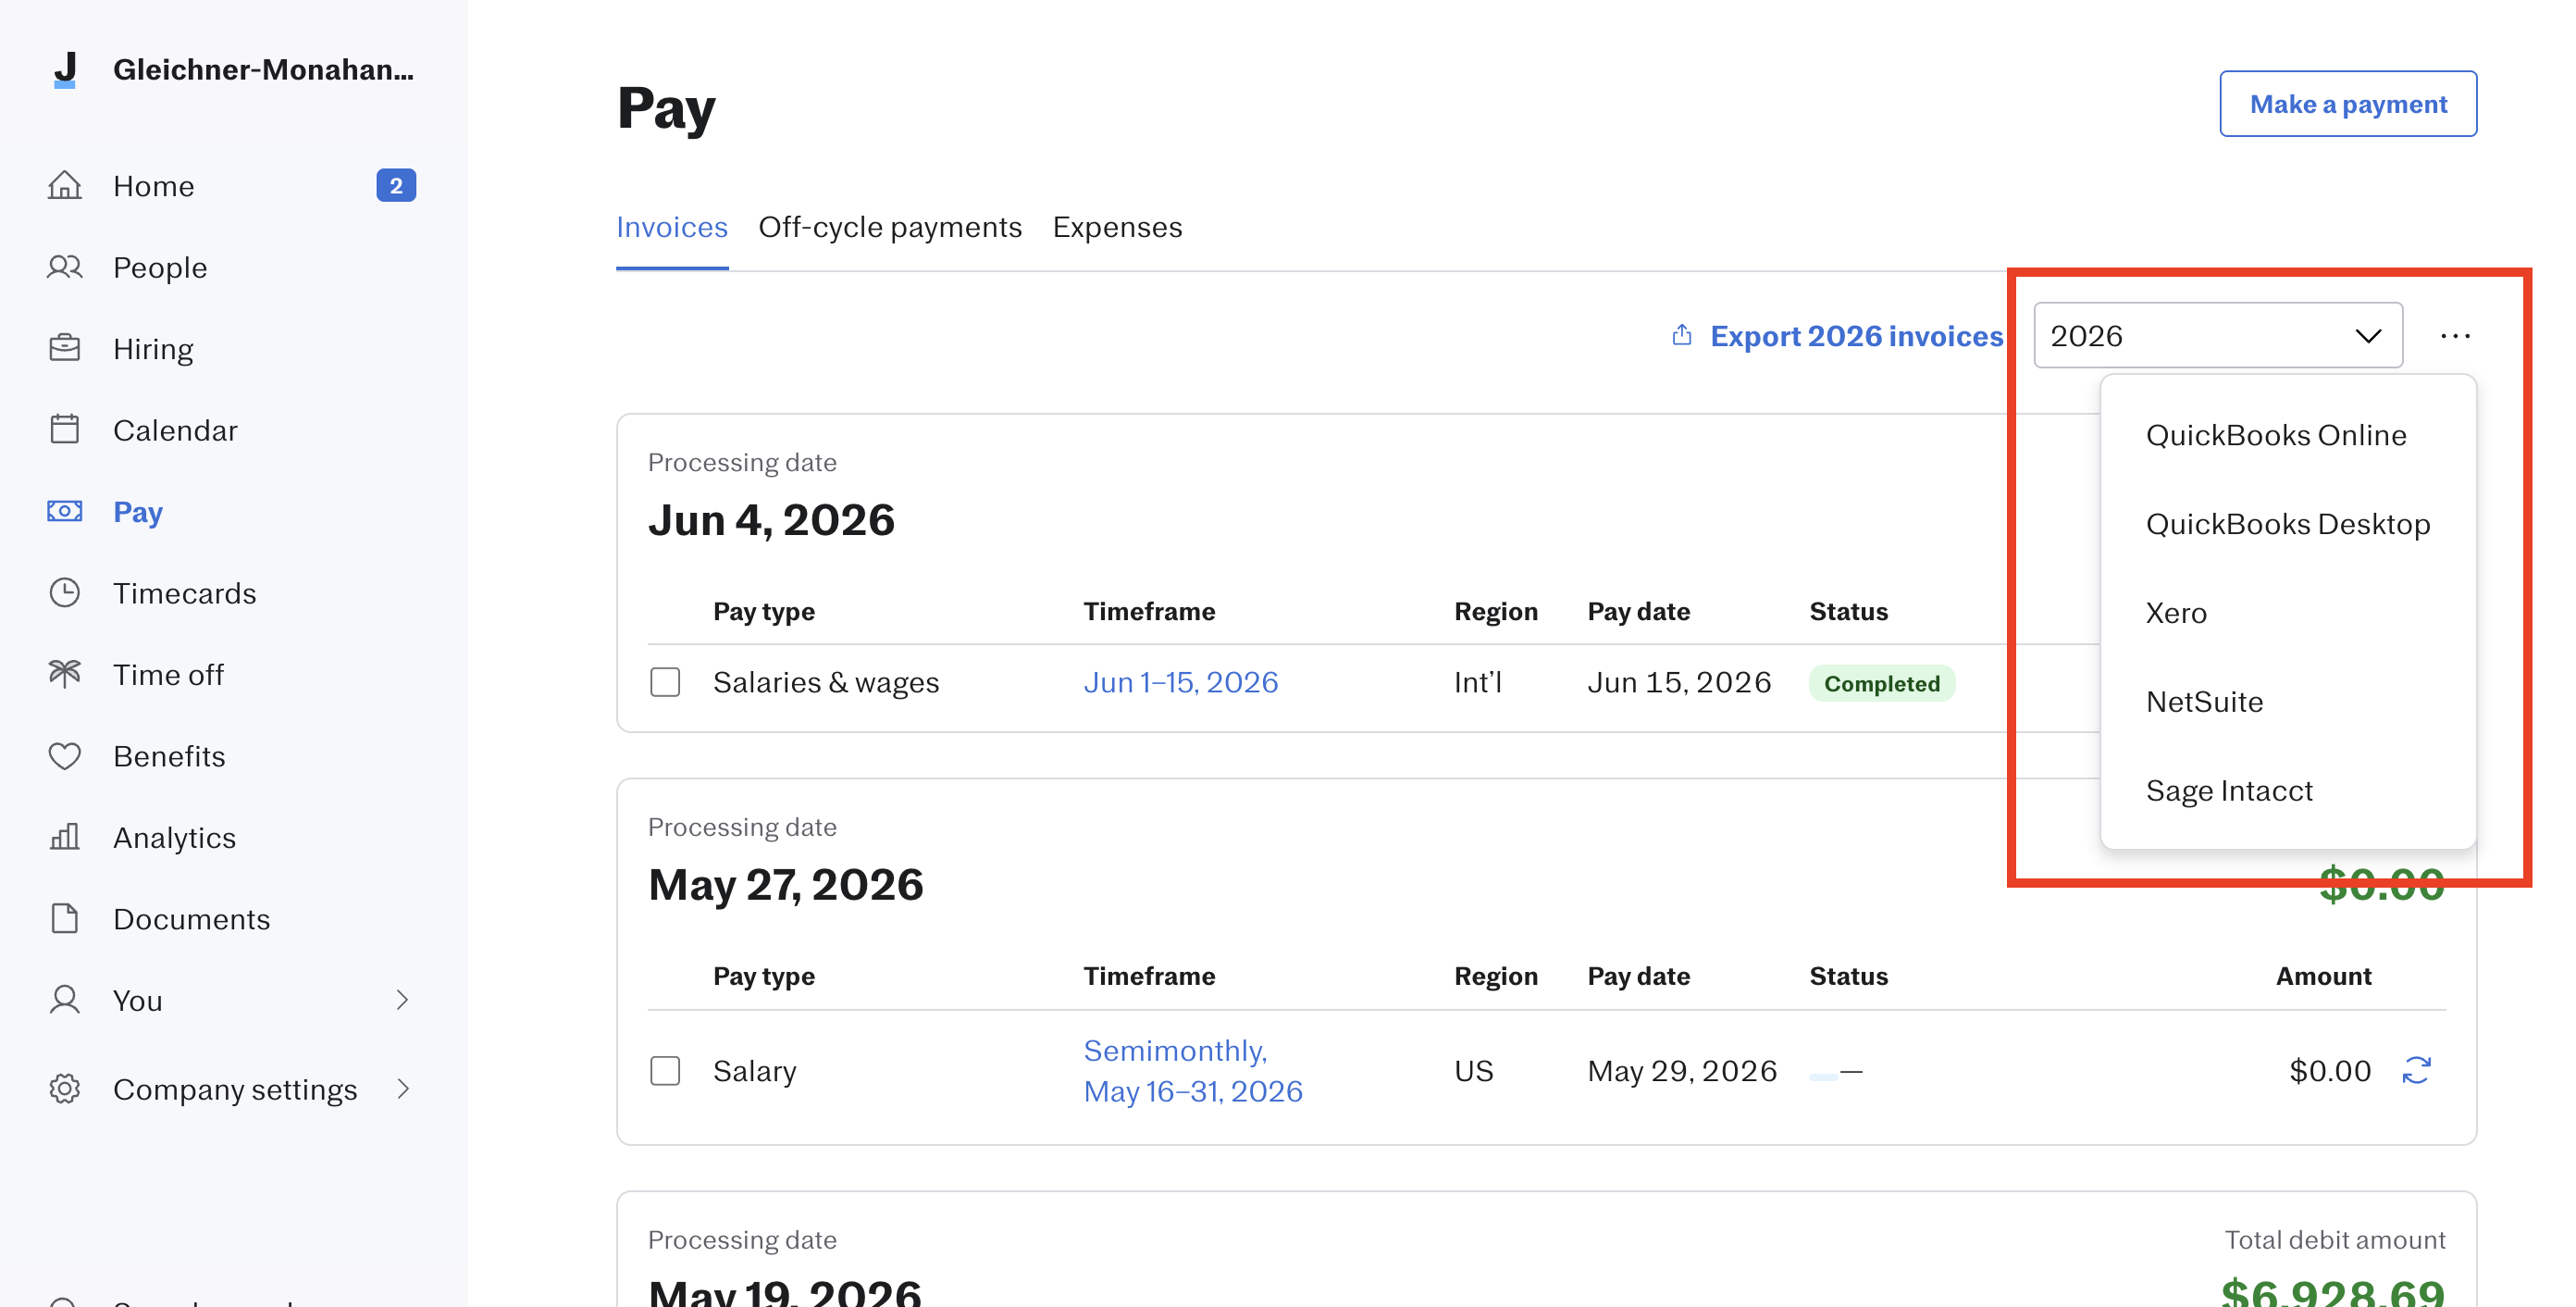Switch to the Off-cycle payments tab
This screenshot has width=2576, height=1307.
(890, 227)
